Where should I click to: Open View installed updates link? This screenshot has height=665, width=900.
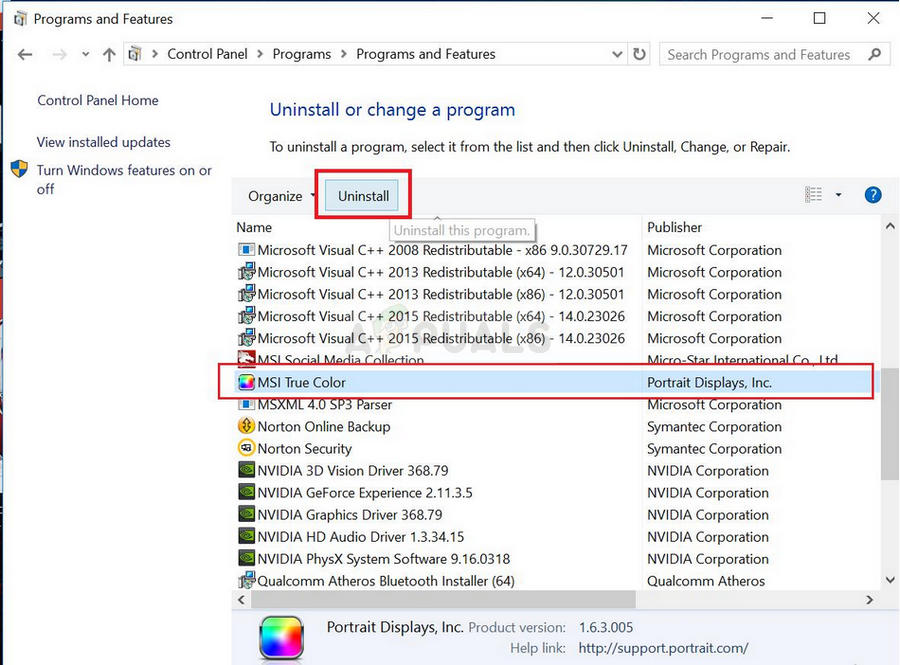(x=103, y=142)
